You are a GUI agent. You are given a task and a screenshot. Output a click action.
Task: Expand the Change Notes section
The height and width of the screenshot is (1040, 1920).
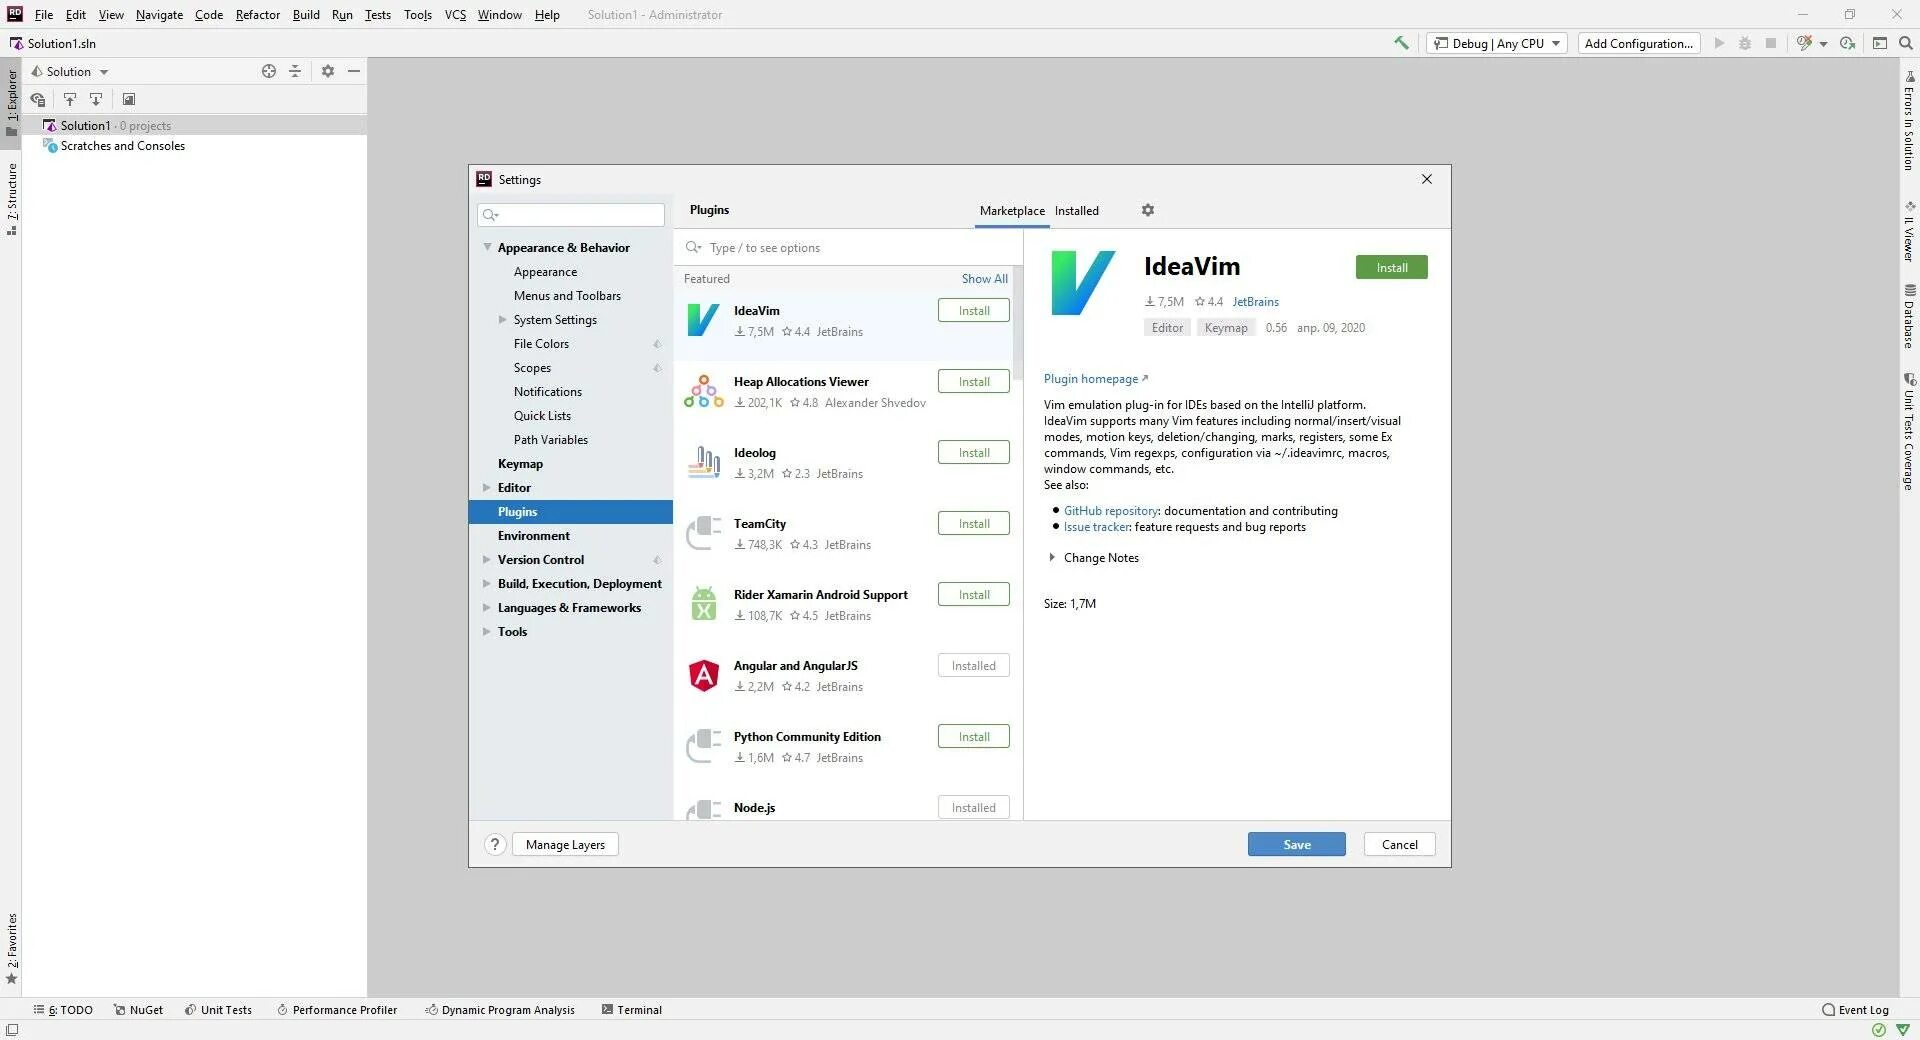1052,557
